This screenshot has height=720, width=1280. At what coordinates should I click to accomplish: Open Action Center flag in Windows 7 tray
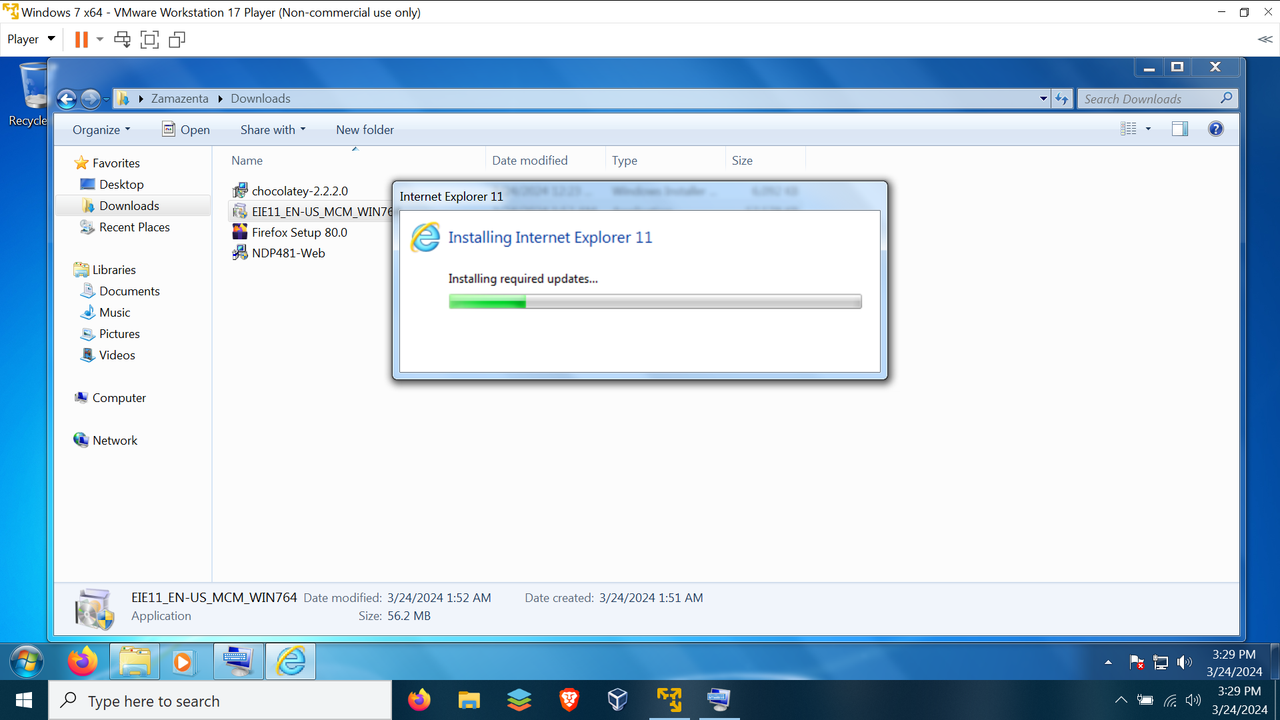tap(1137, 662)
